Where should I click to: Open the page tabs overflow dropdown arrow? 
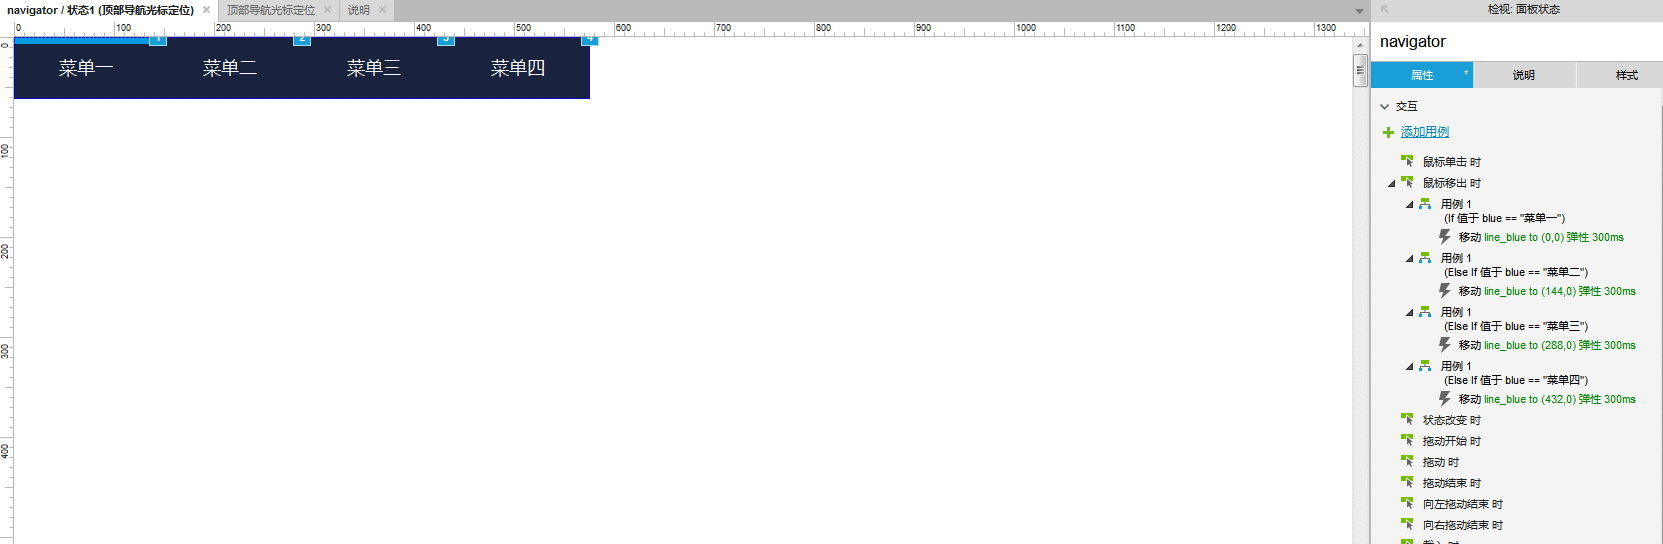click(1359, 11)
